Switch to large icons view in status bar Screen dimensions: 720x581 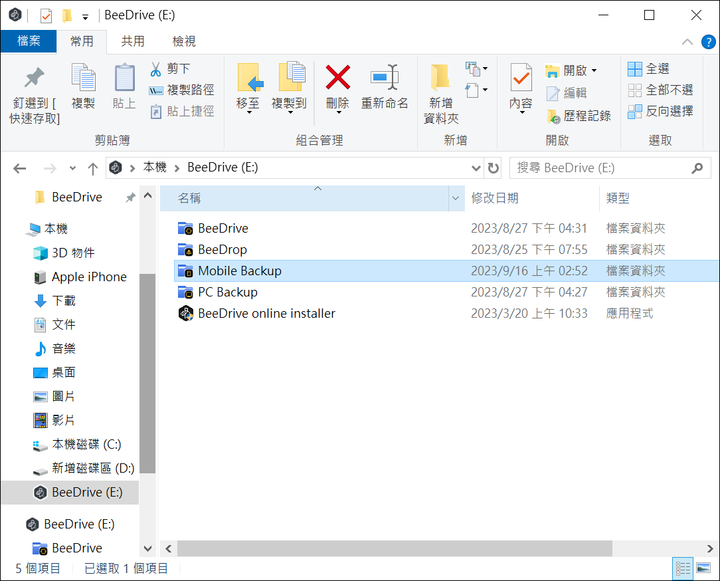(x=703, y=569)
